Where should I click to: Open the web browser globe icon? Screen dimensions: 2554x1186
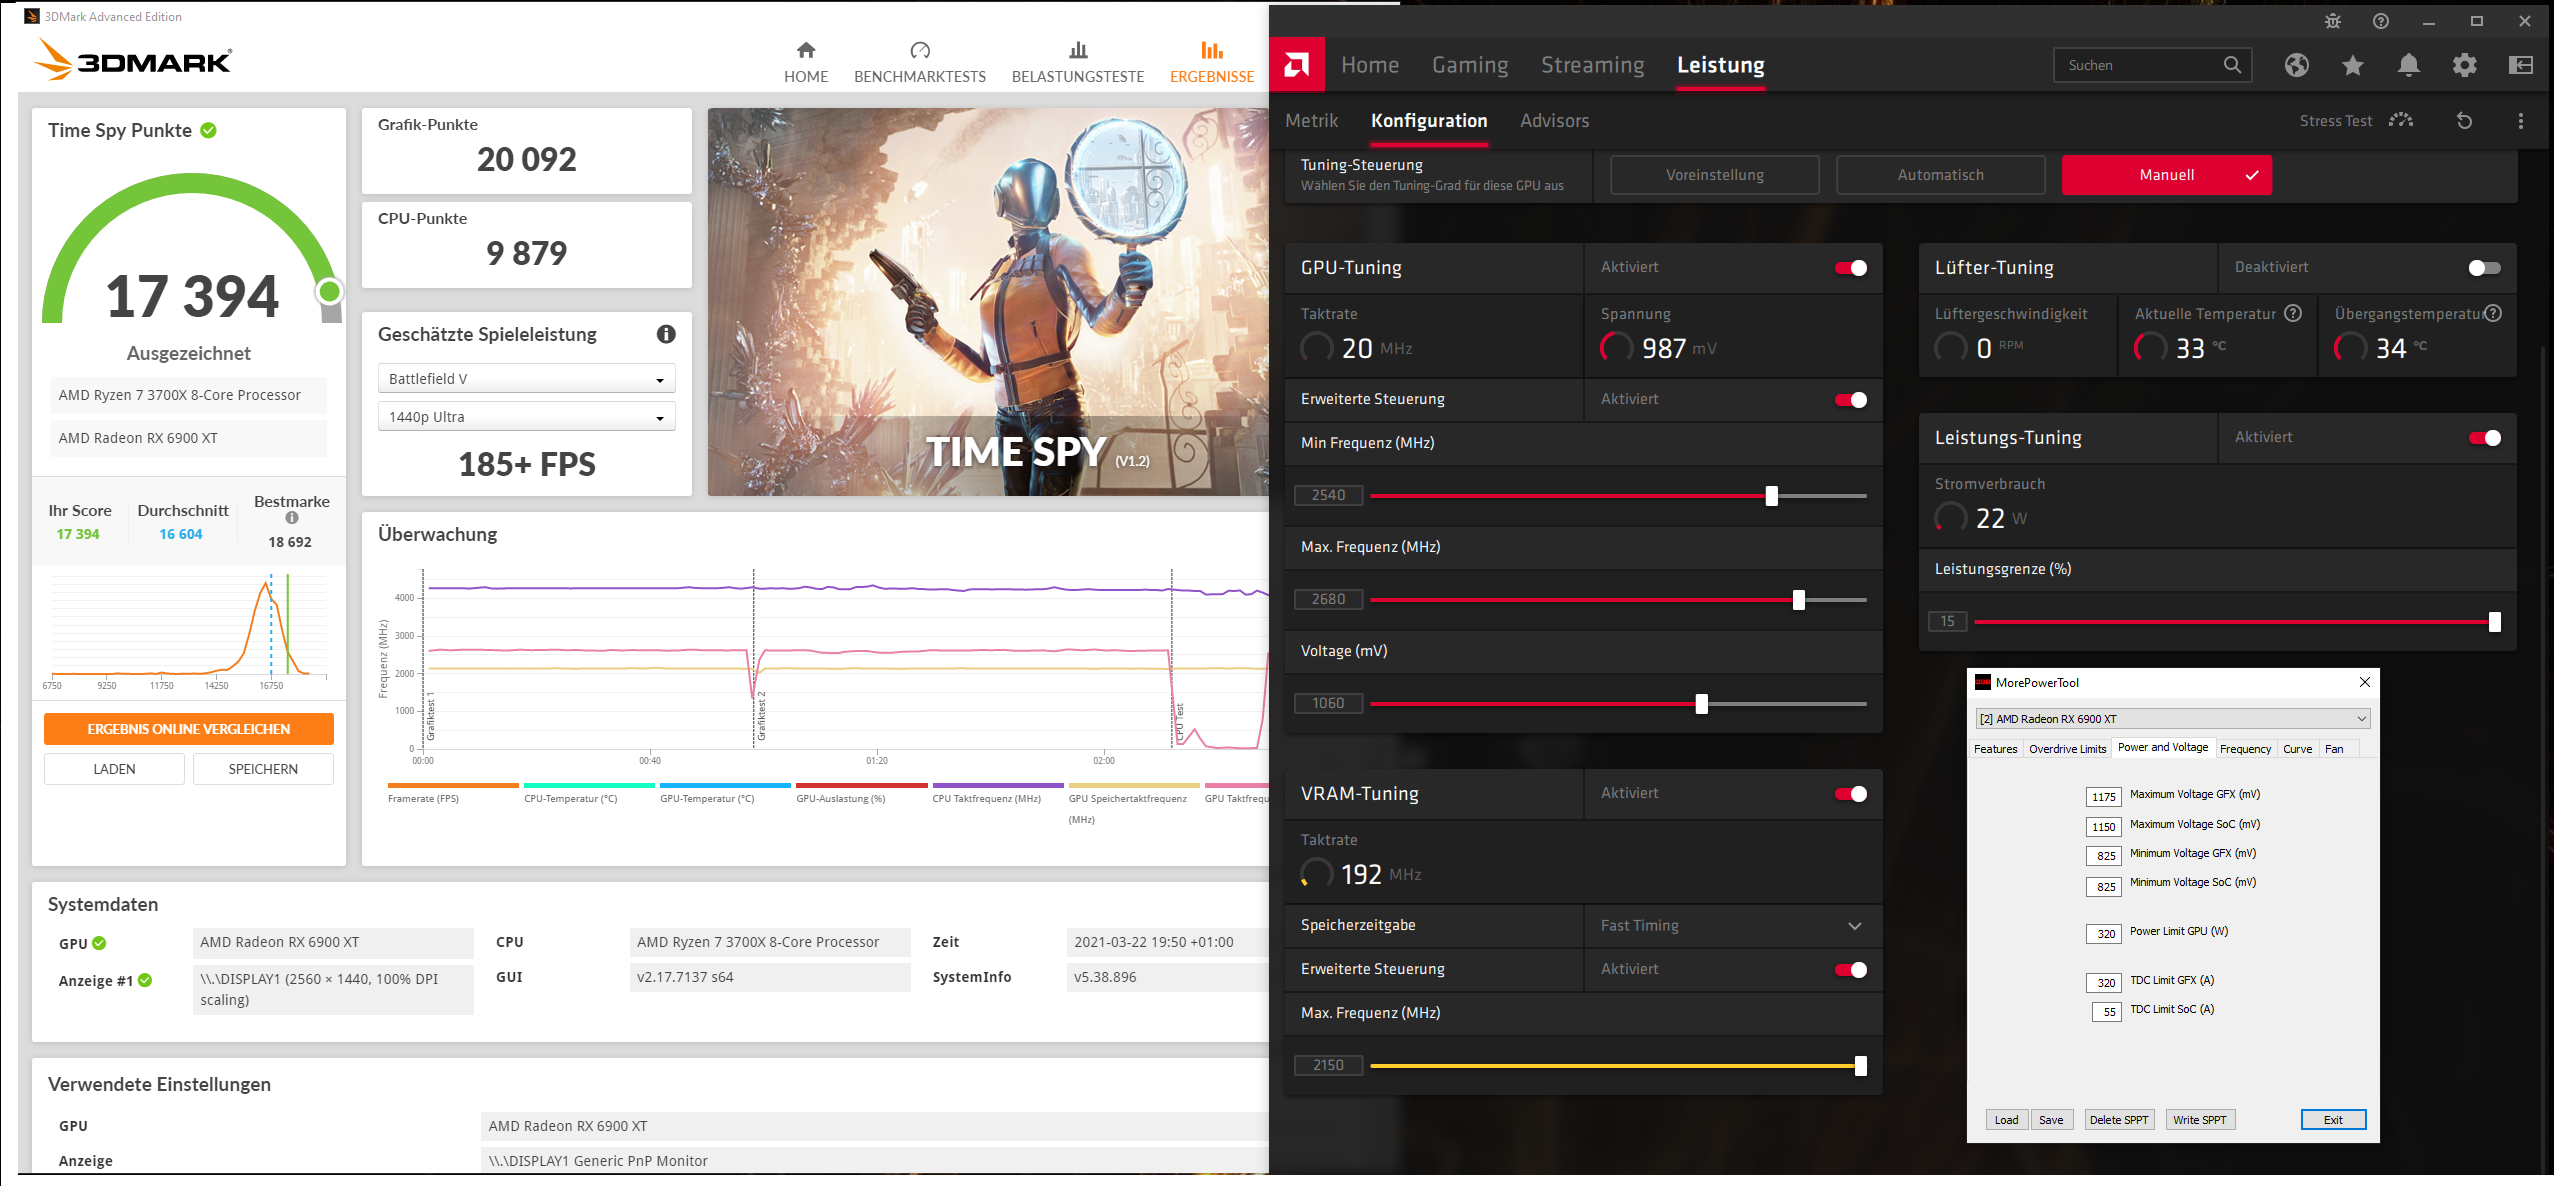pyautogui.click(x=2296, y=65)
